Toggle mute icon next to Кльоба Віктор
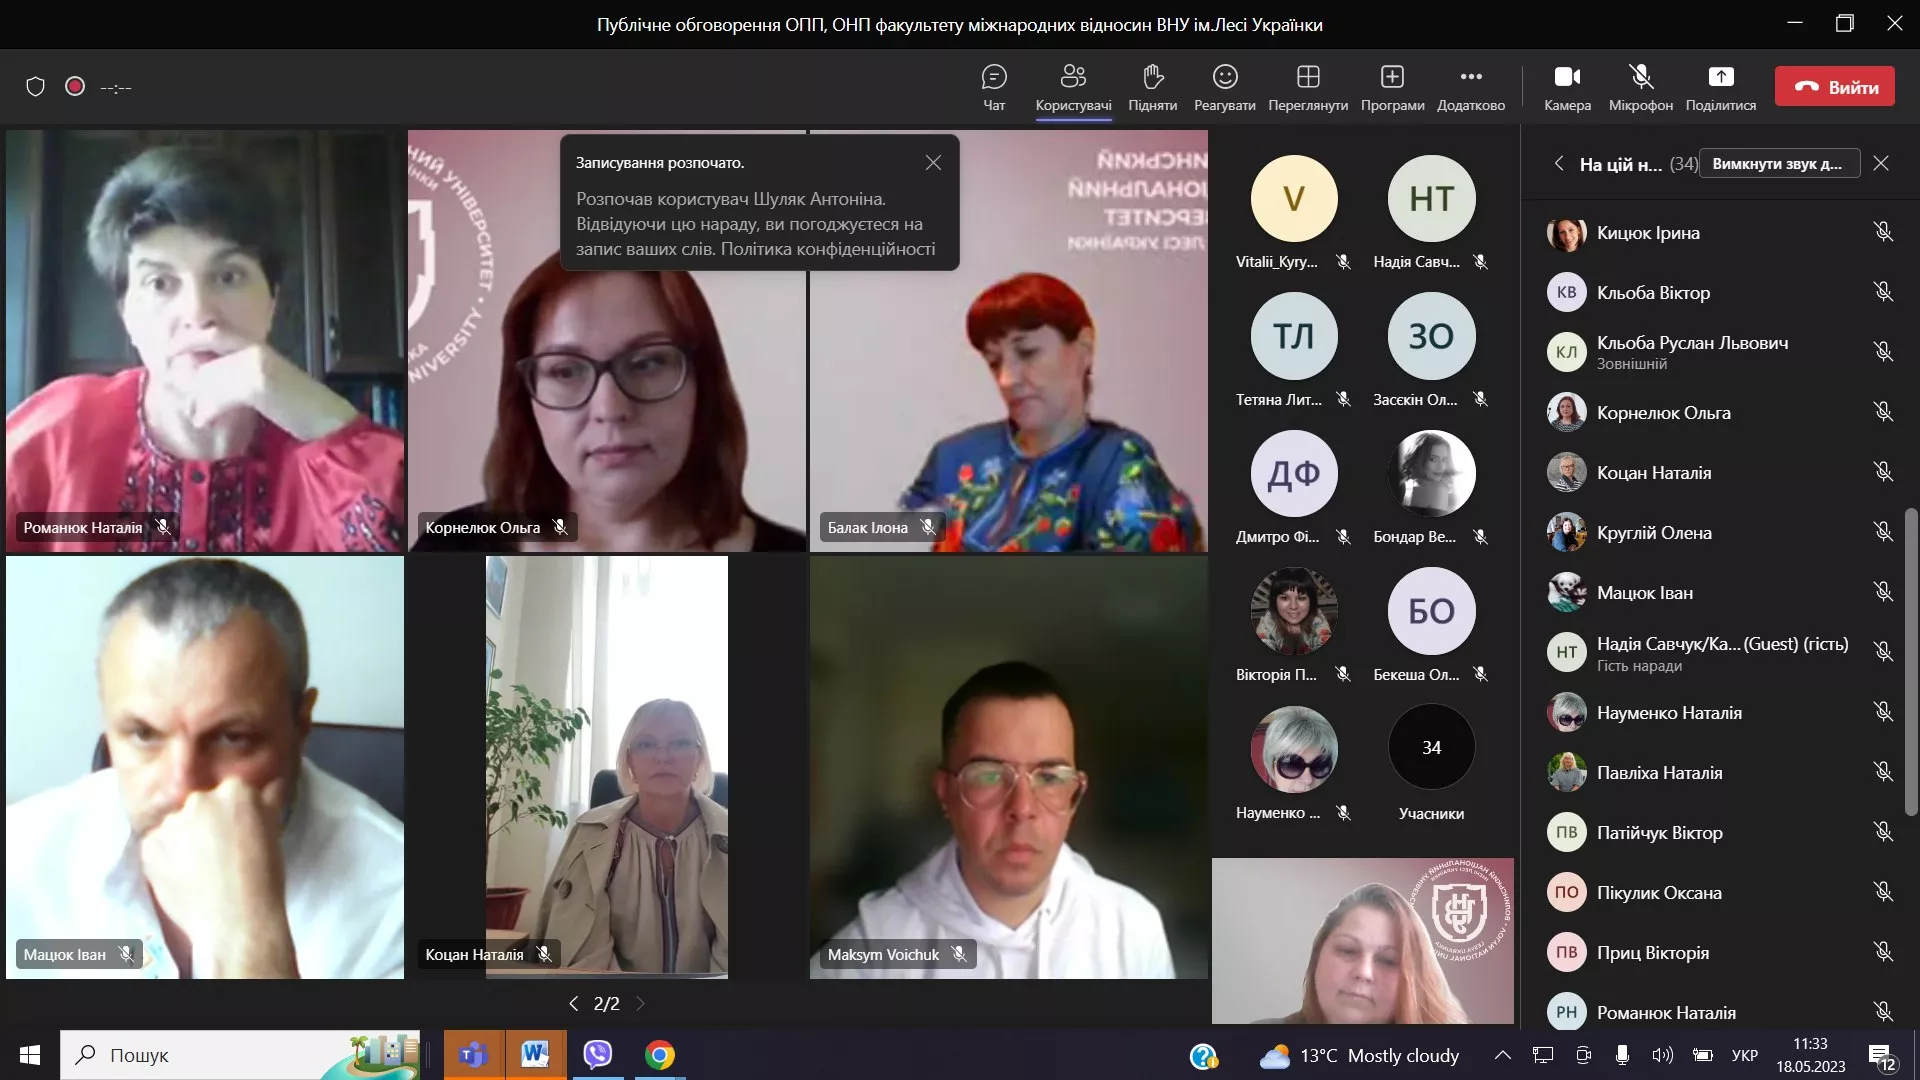Viewport: 1920px width, 1080px height. [x=1883, y=292]
